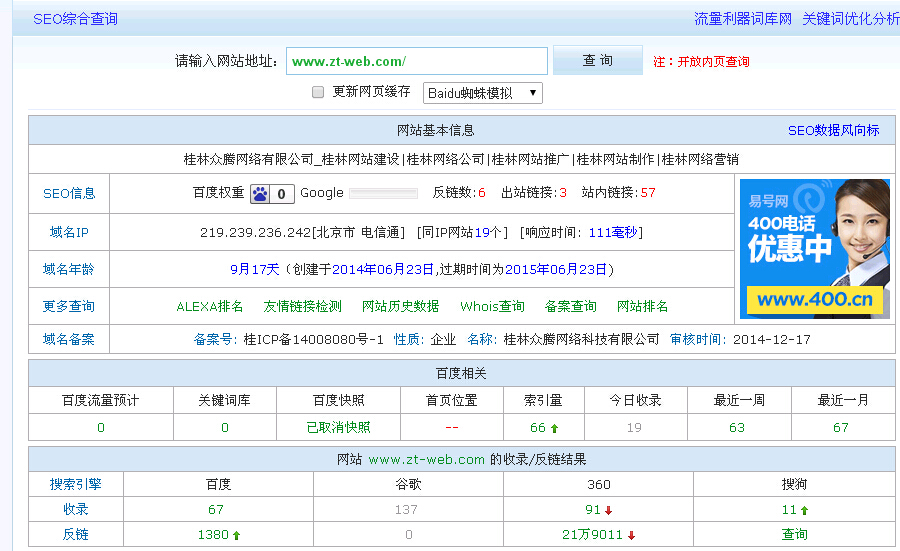The image size is (900, 551).
Task: Click Baidu indexed count 67
Action: [x=216, y=510]
